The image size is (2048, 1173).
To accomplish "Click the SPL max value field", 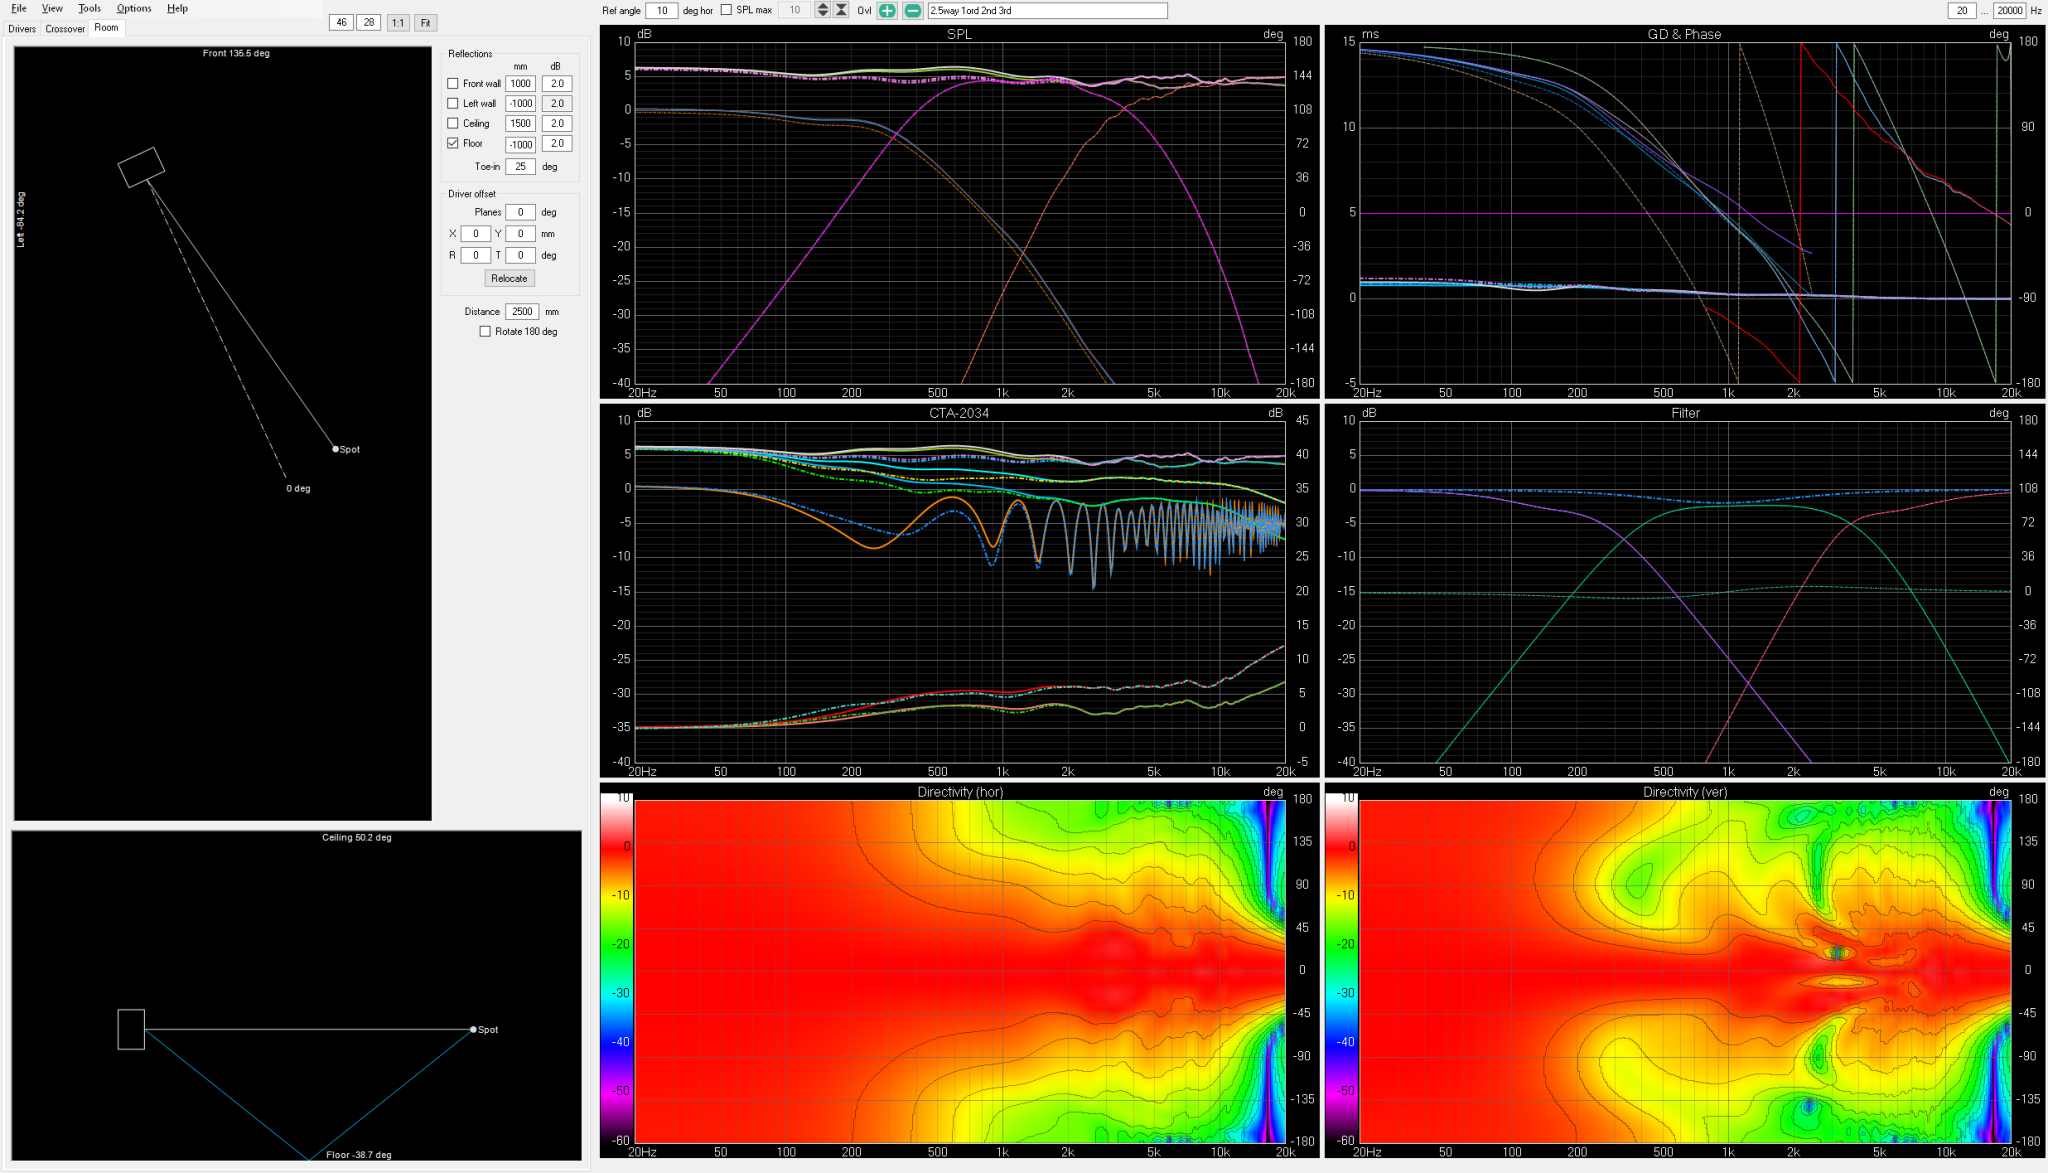I will [x=795, y=11].
